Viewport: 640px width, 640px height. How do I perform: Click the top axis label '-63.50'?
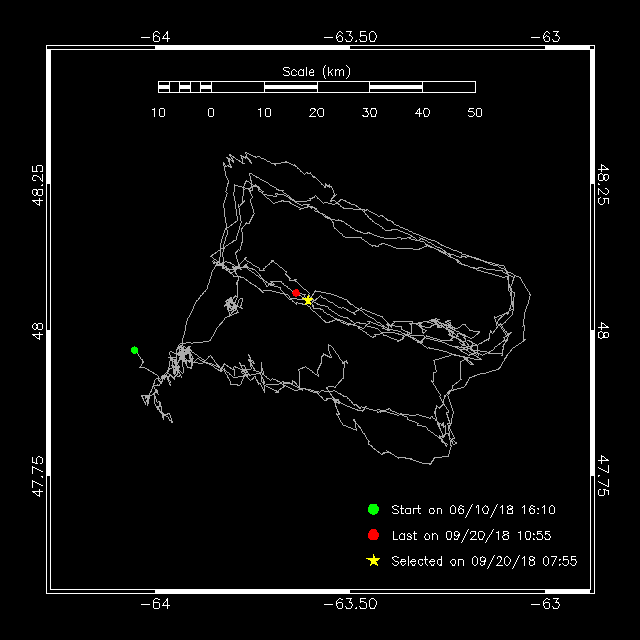[x=350, y=37]
